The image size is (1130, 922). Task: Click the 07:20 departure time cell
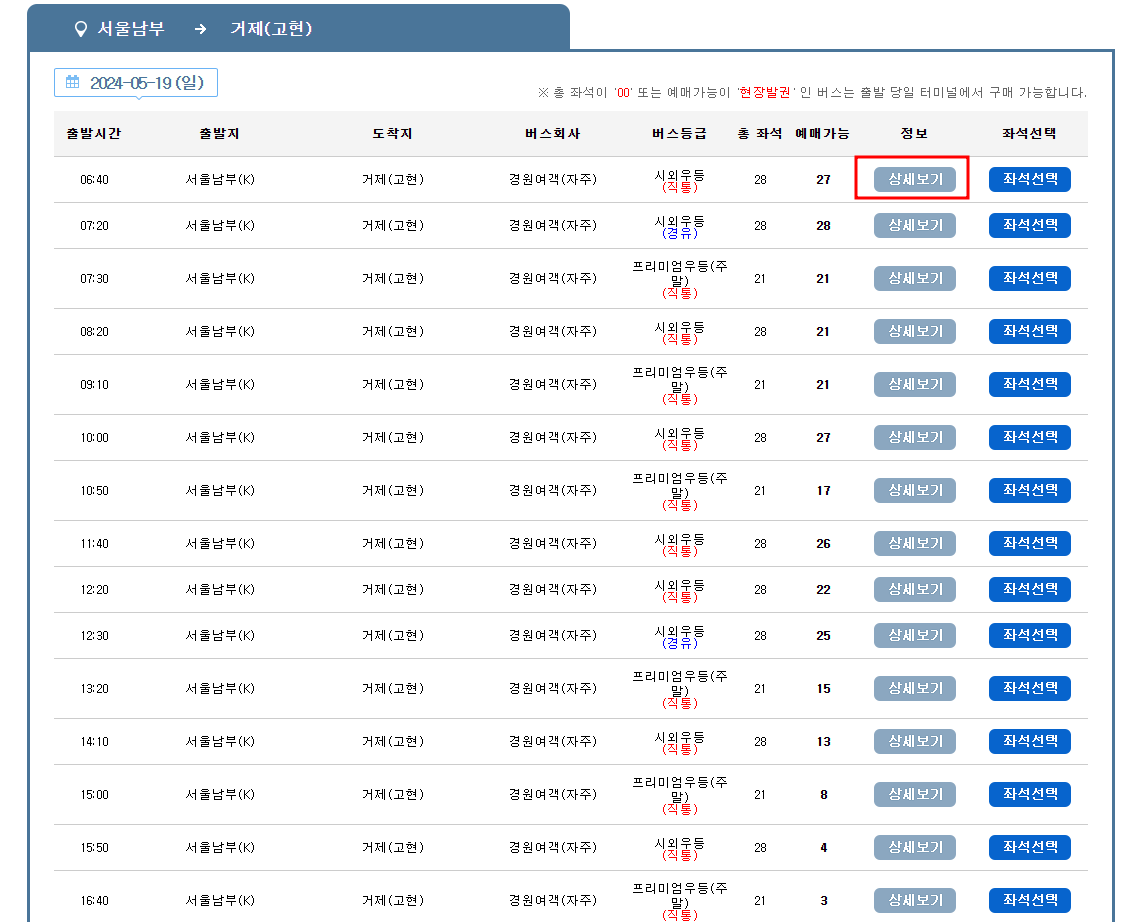(94, 226)
